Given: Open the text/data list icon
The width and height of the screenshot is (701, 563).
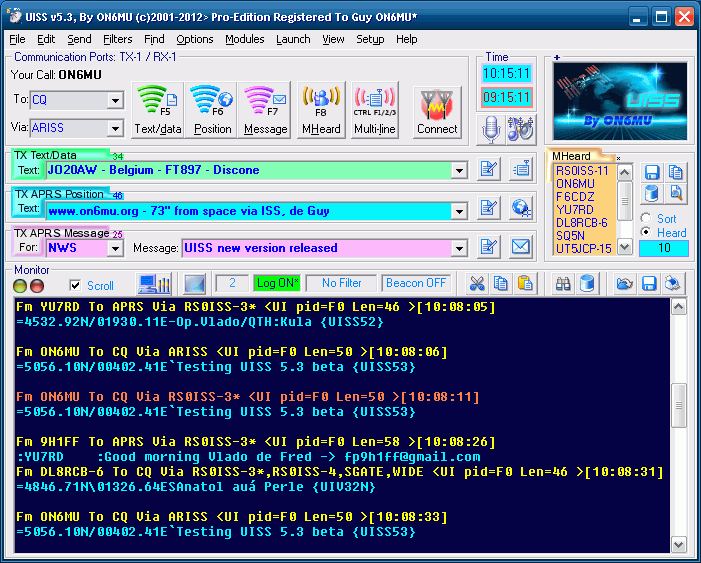Looking at the screenshot, I should coord(521,169).
